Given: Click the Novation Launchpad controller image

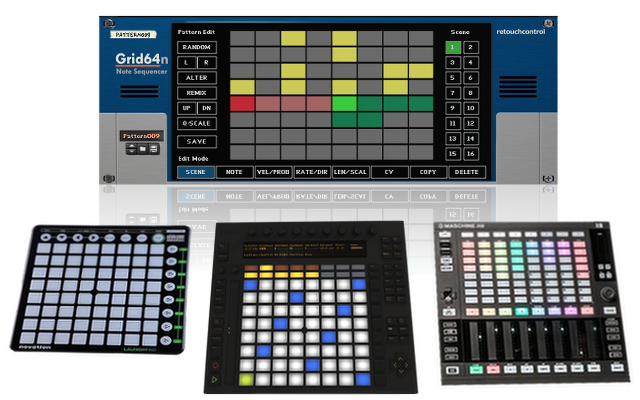Looking at the screenshot, I should point(99,289).
